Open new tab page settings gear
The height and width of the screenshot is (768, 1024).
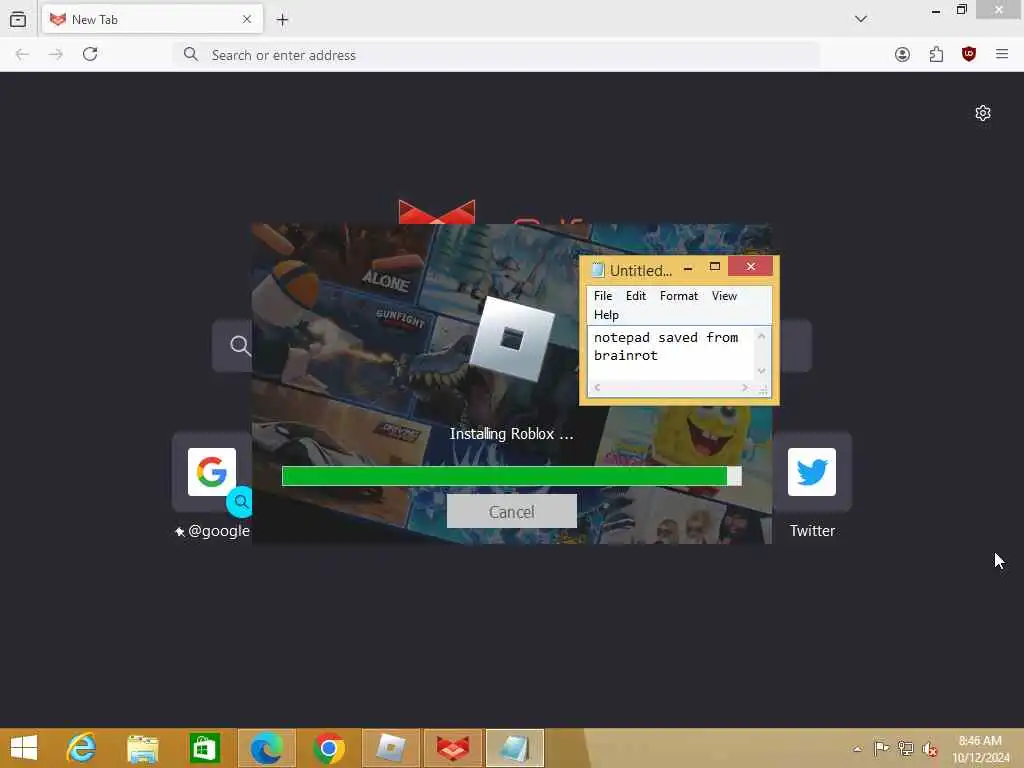[x=983, y=113]
